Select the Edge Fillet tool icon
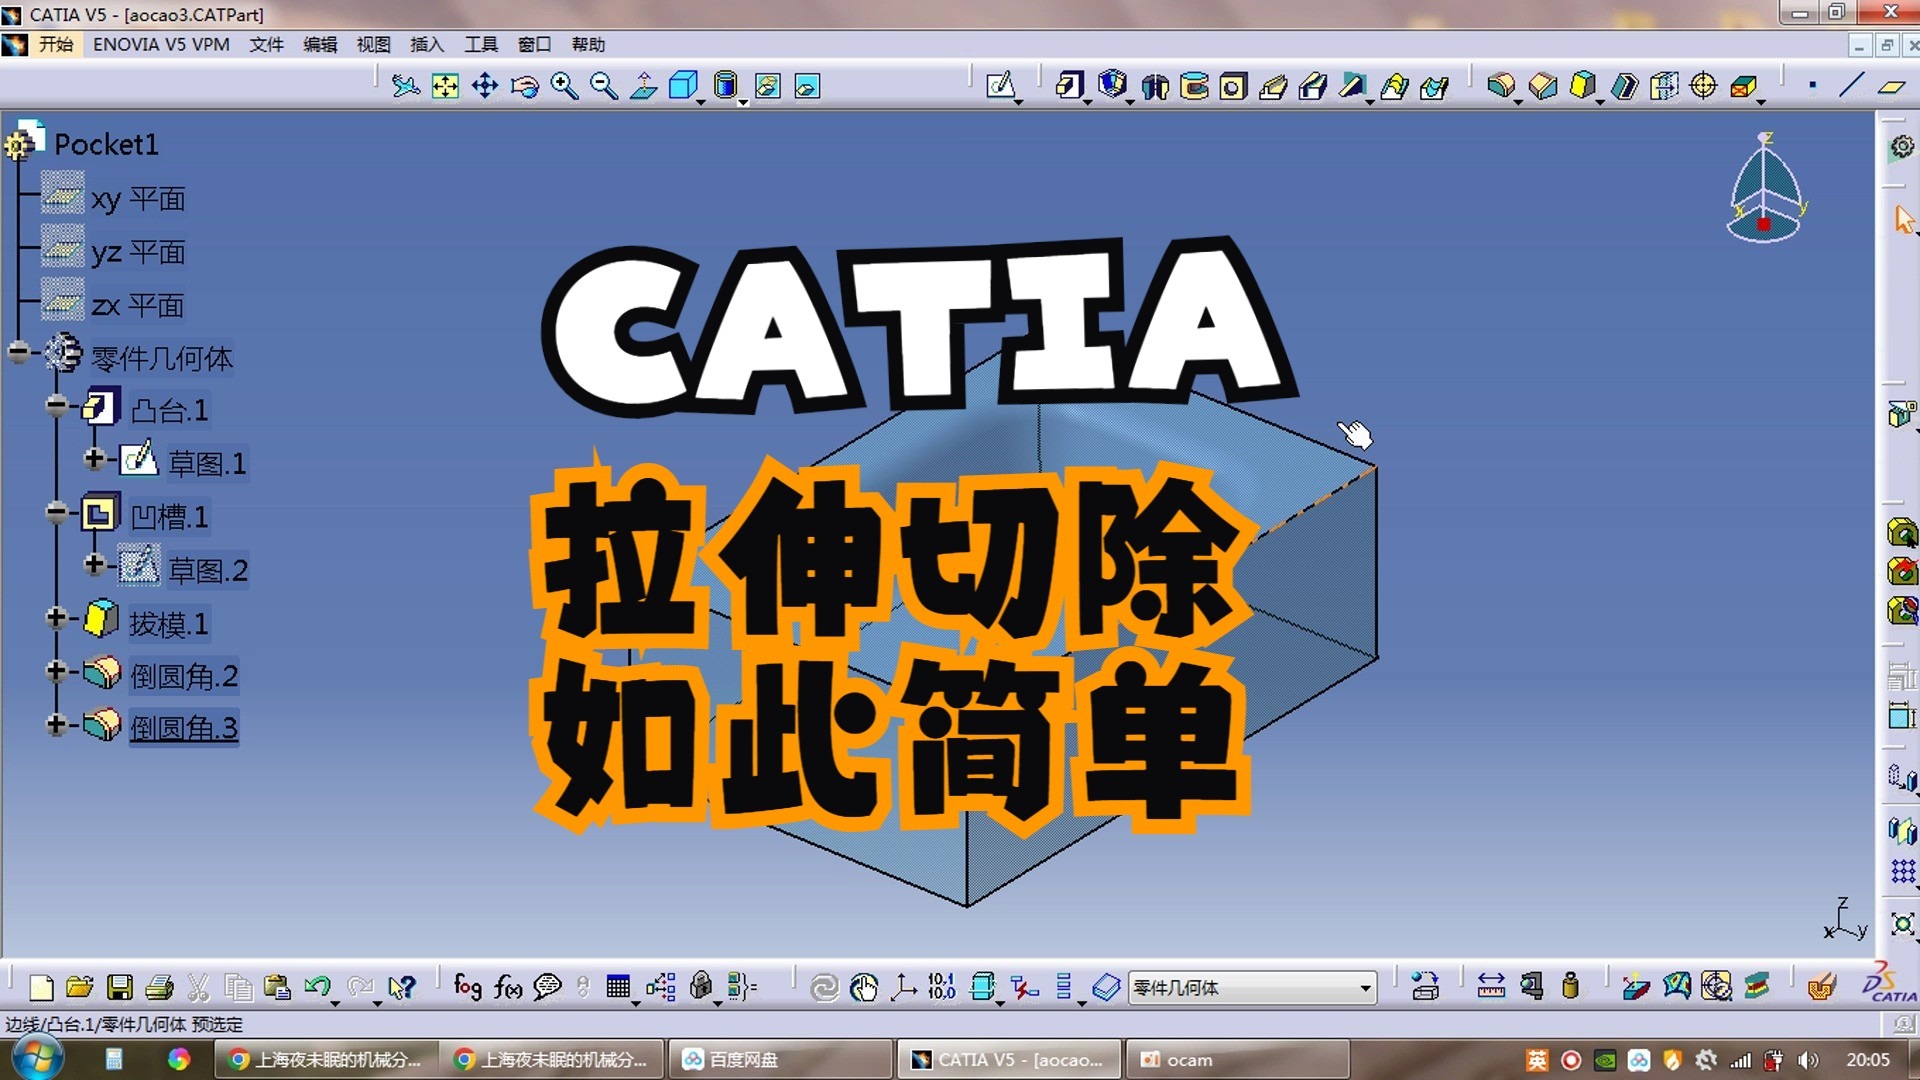1920x1080 pixels. tap(1501, 86)
